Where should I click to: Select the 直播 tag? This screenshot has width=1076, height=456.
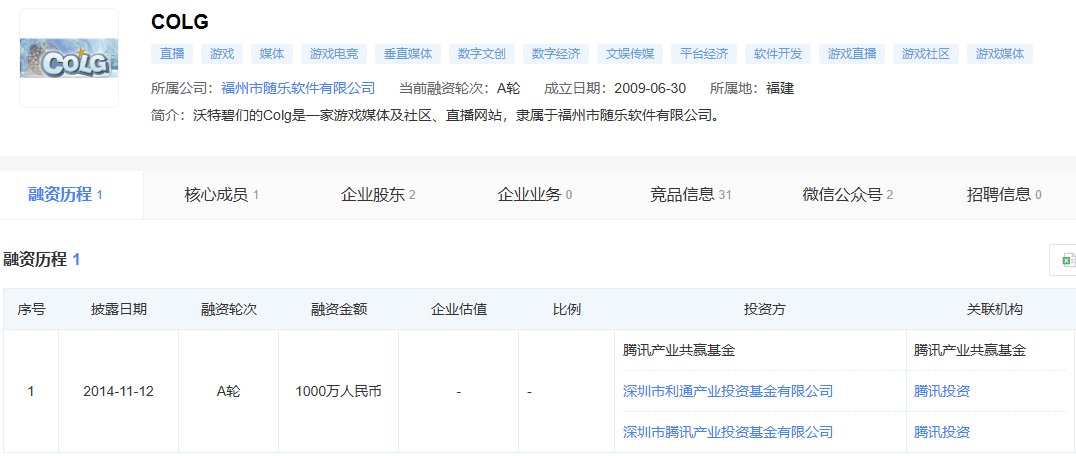point(172,54)
